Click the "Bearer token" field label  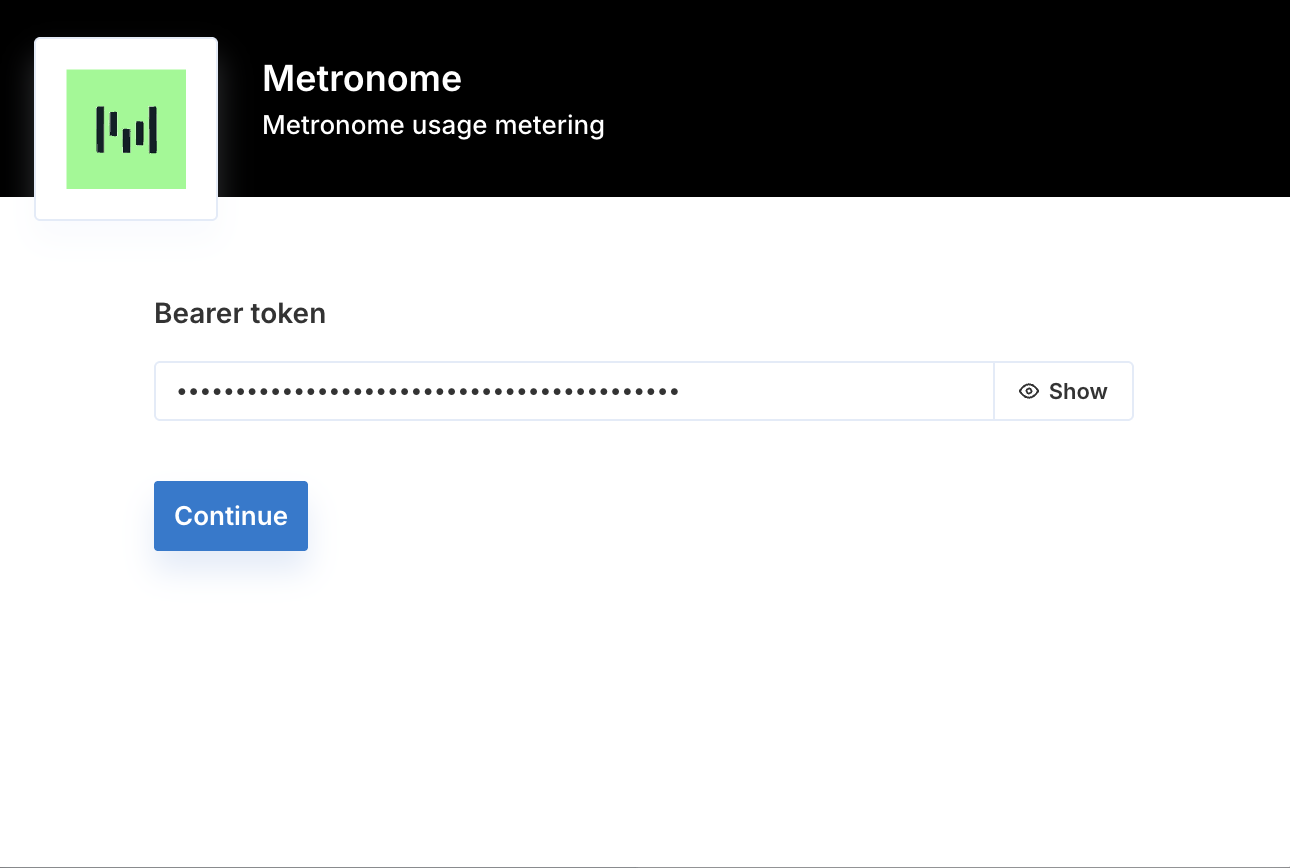[x=240, y=314]
